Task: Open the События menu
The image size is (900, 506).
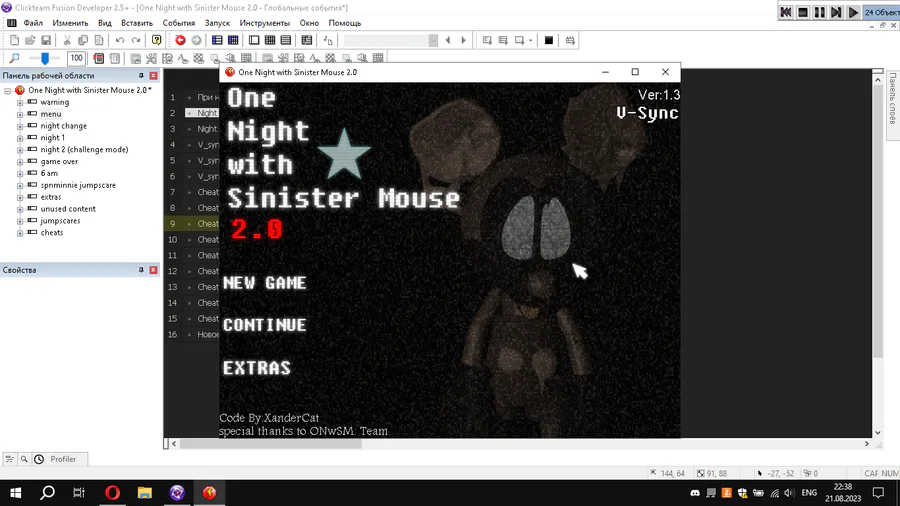Action: [x=179, y=23]
